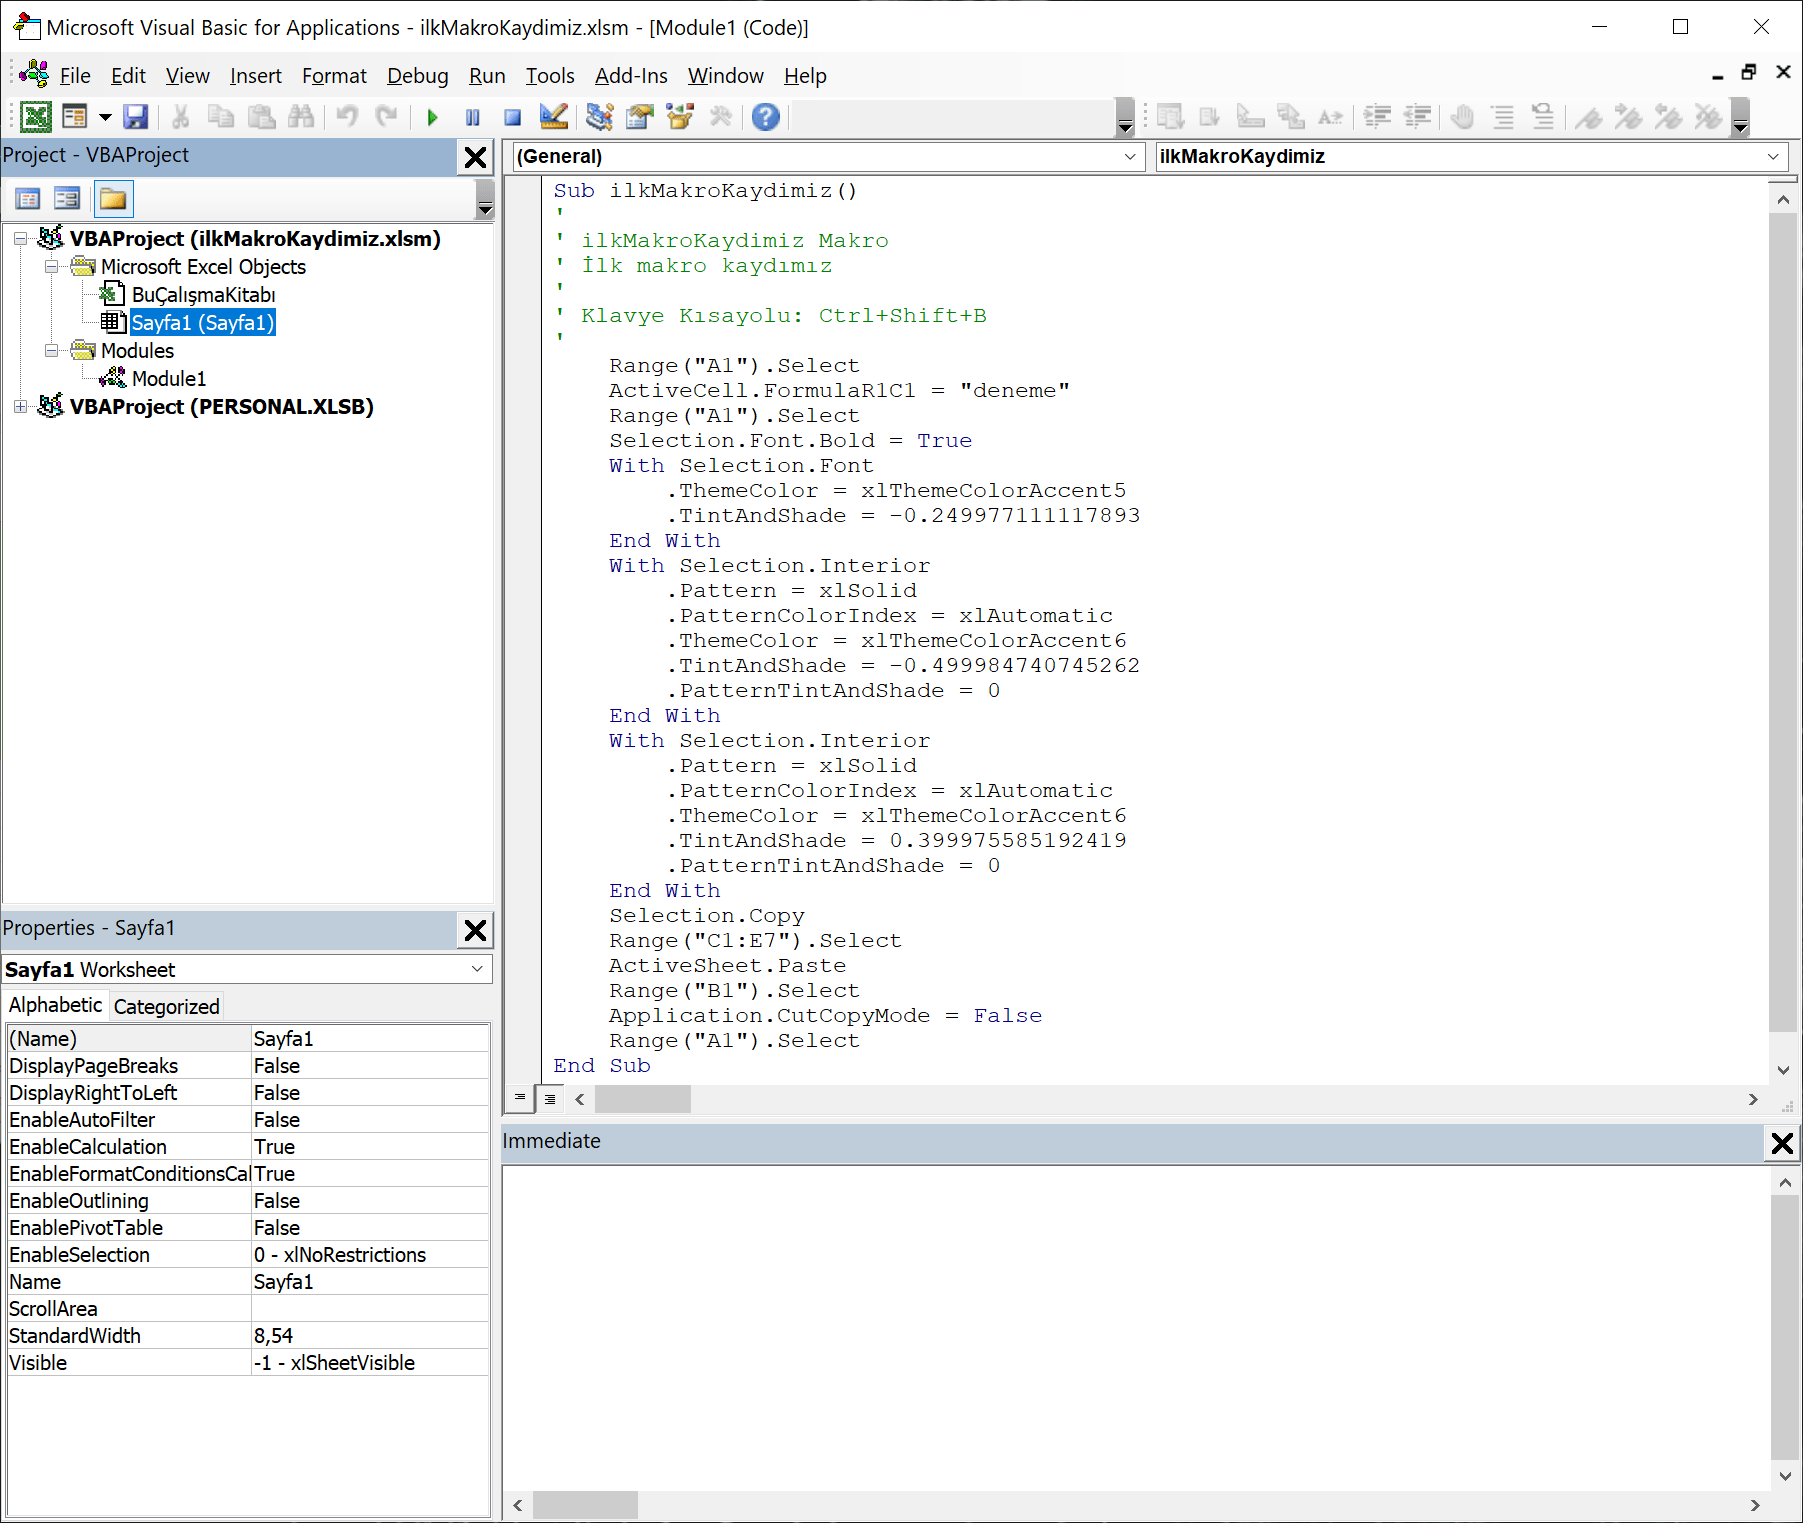The image size is (1803, 1523).
Task: Click the Save workbook disk icon
Action: point(135,118)
